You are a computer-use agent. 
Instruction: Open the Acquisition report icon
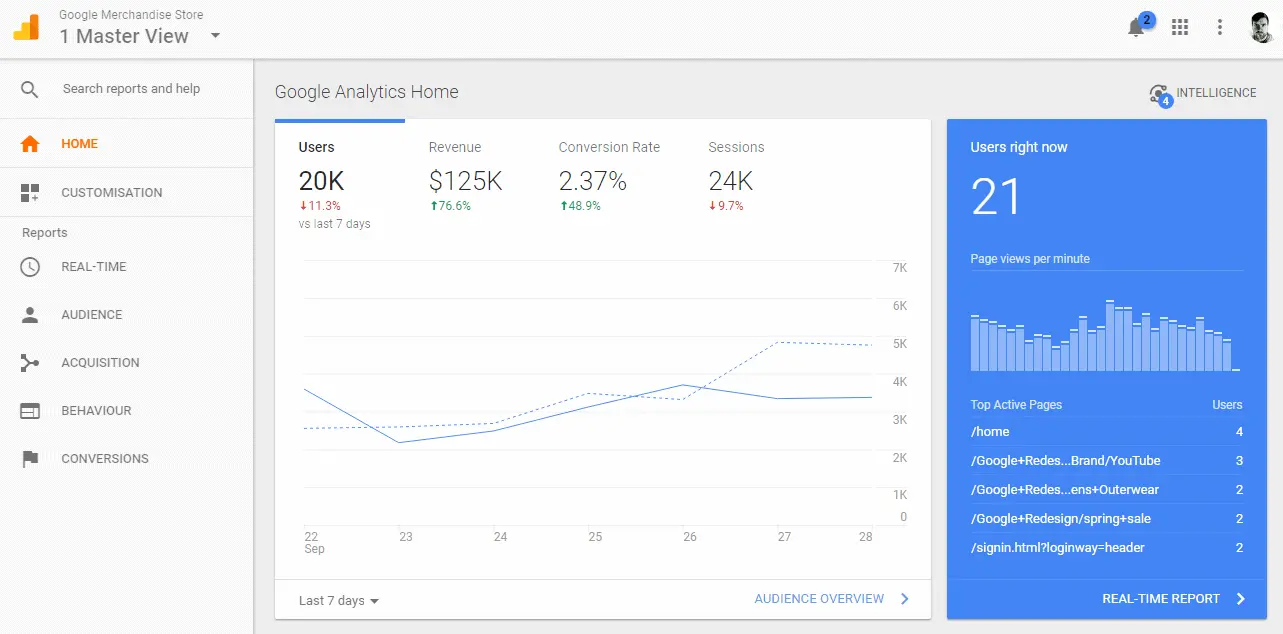pos(29,362)
